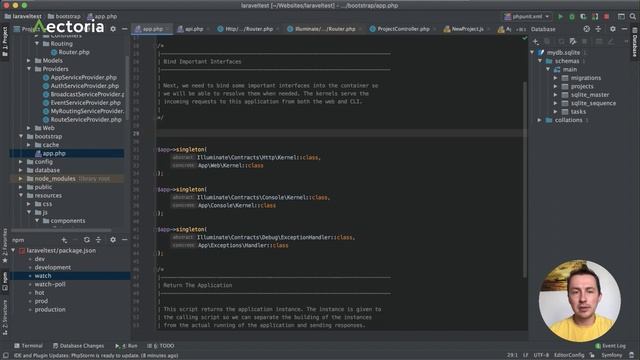
Task: Open Database panel settings gear
Action: click(x=613, y=29)
